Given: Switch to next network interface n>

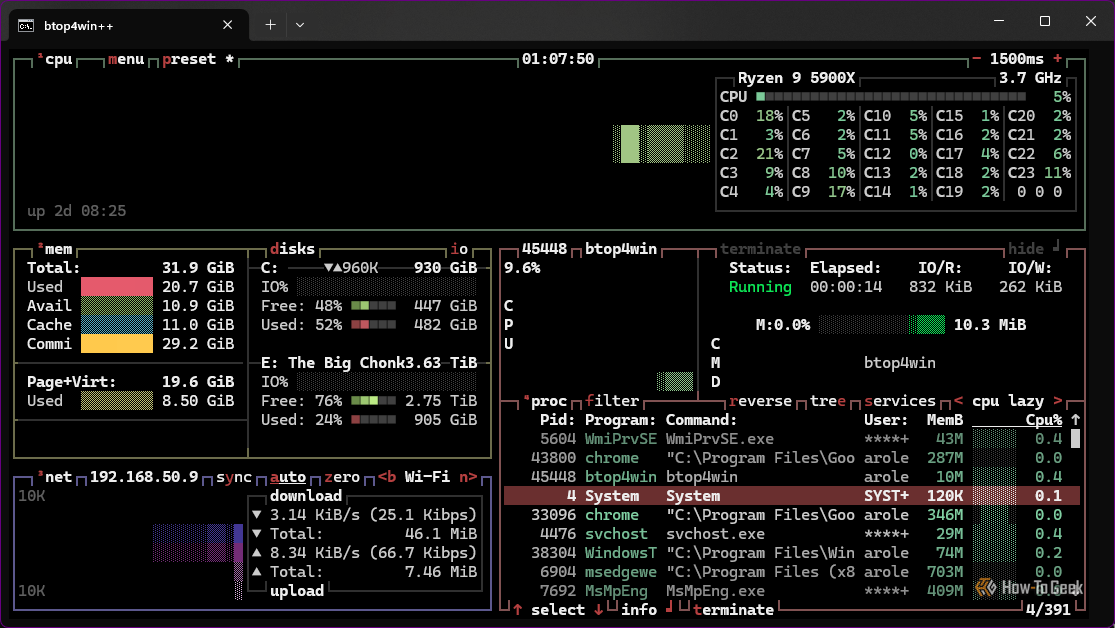Looking at the screenshot, I should point(468,477).
